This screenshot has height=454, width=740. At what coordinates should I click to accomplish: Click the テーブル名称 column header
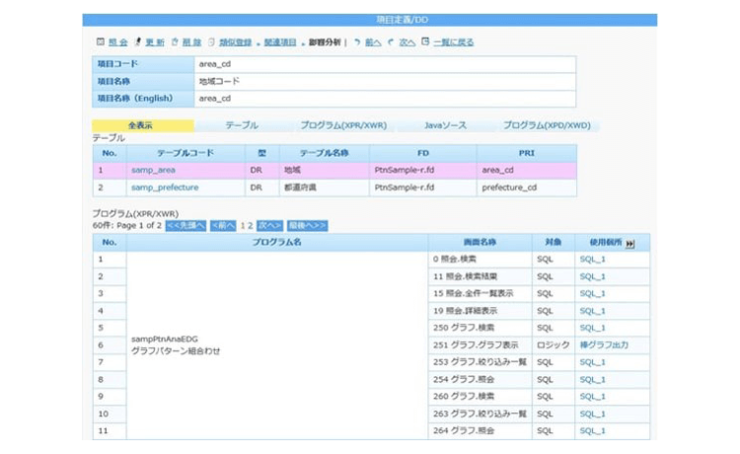click(x=324, y=153)
